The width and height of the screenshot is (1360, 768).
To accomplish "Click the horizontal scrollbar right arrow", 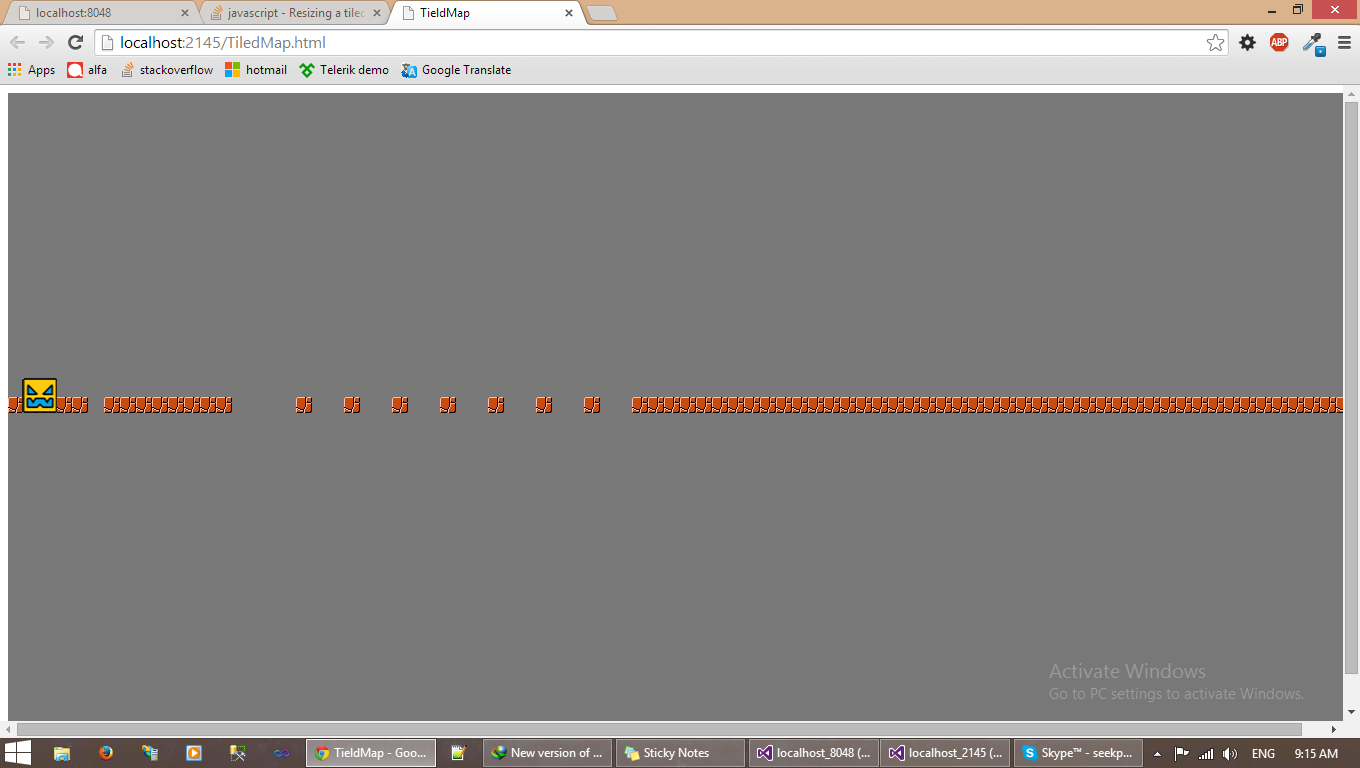I will click(1334, 729).
